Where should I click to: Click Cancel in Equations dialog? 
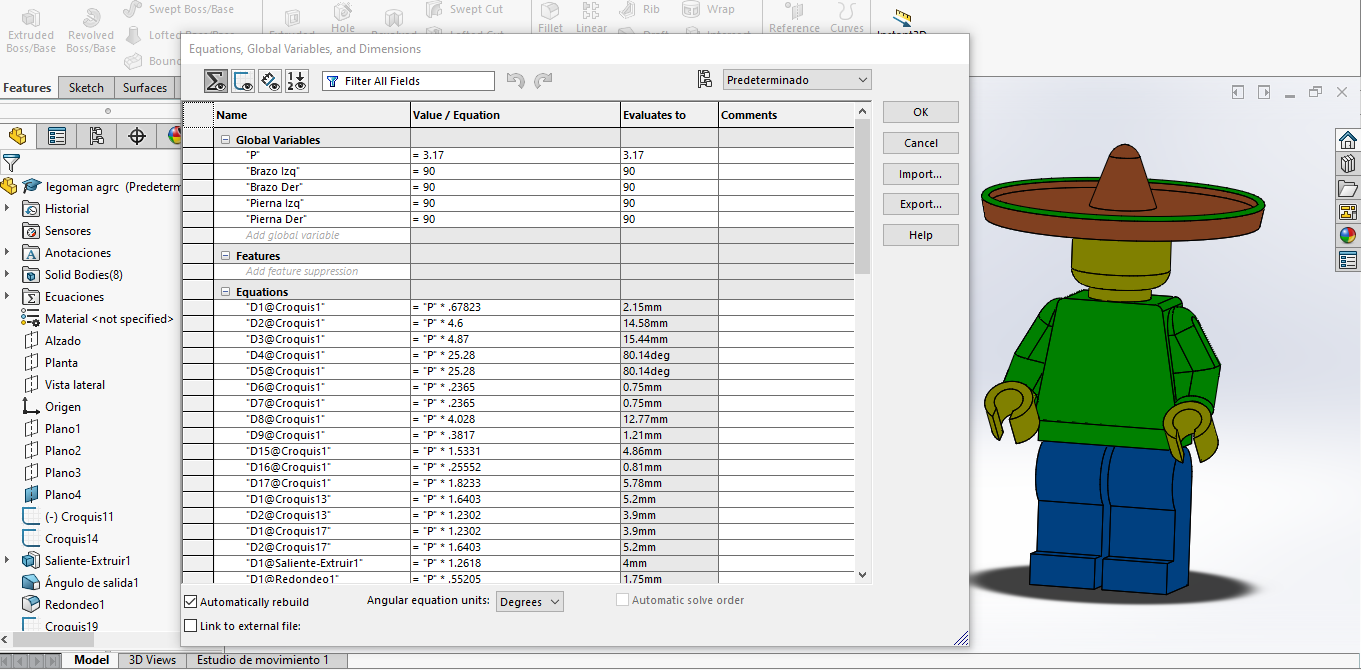tap(921, 143)
